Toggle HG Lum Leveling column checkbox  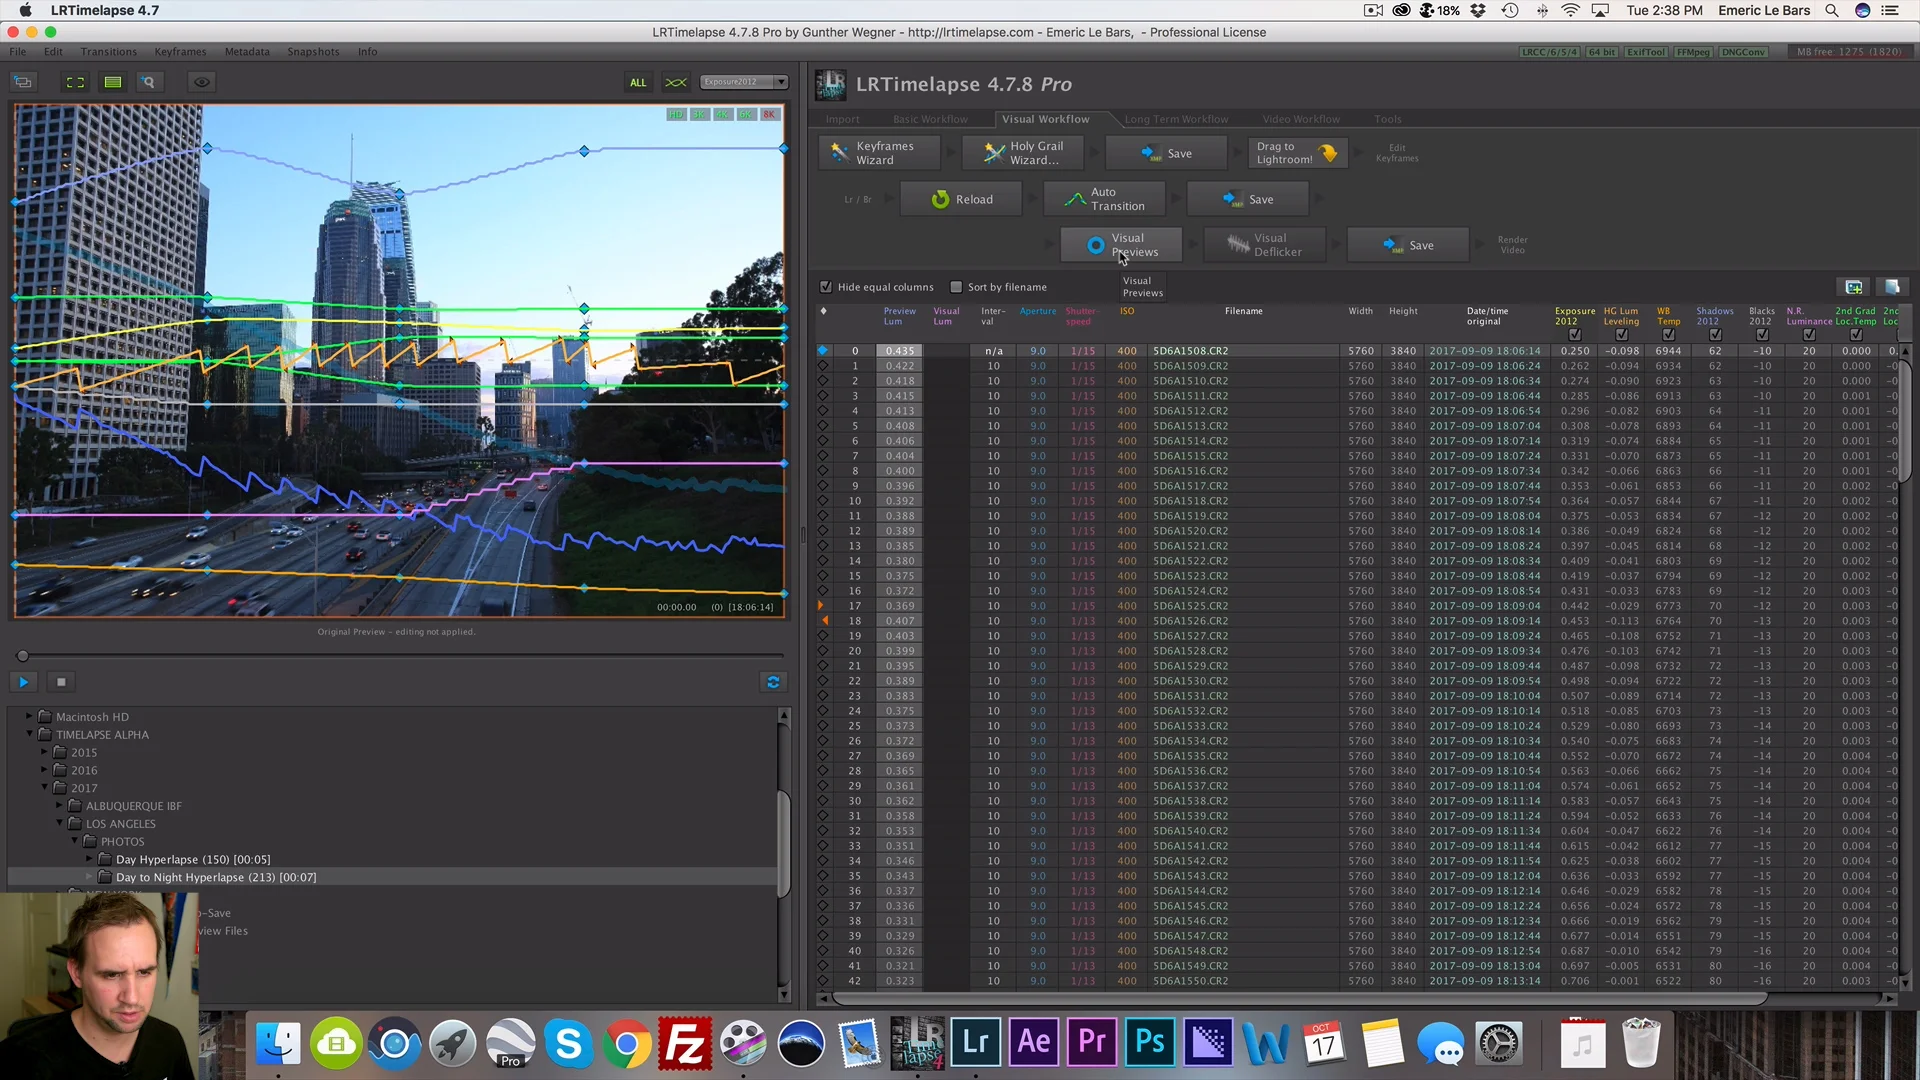tap(1621, 335)
